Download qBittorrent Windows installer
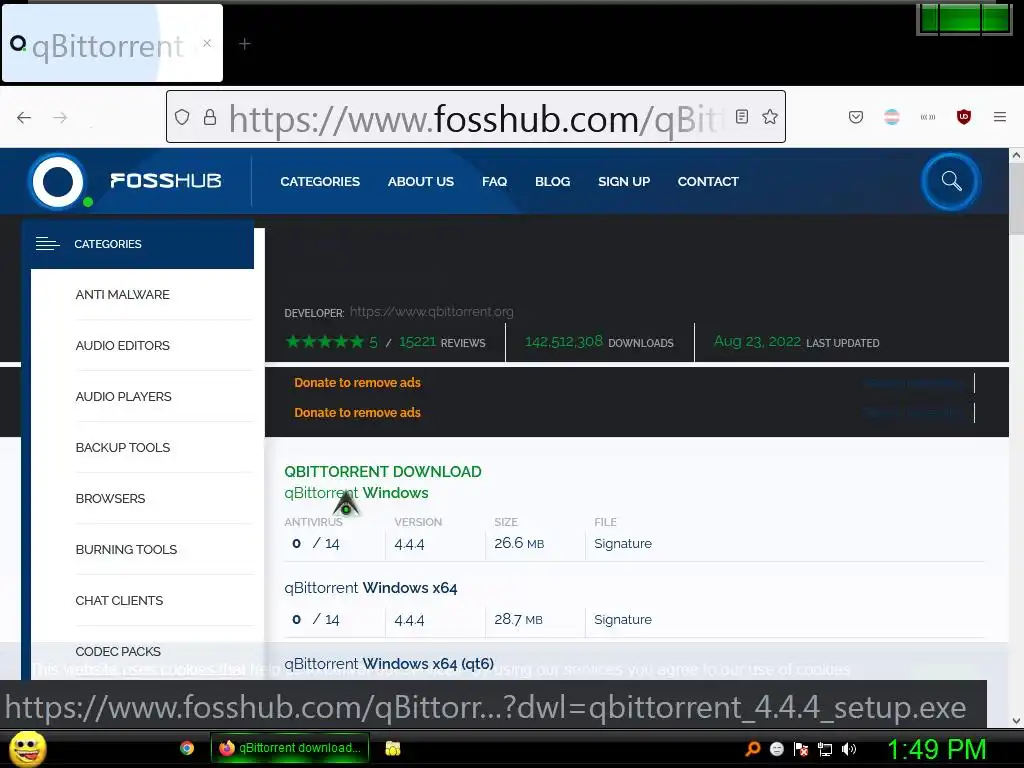Image resolution: width=1024 pixels, height=768 pixels. point(356,492)
